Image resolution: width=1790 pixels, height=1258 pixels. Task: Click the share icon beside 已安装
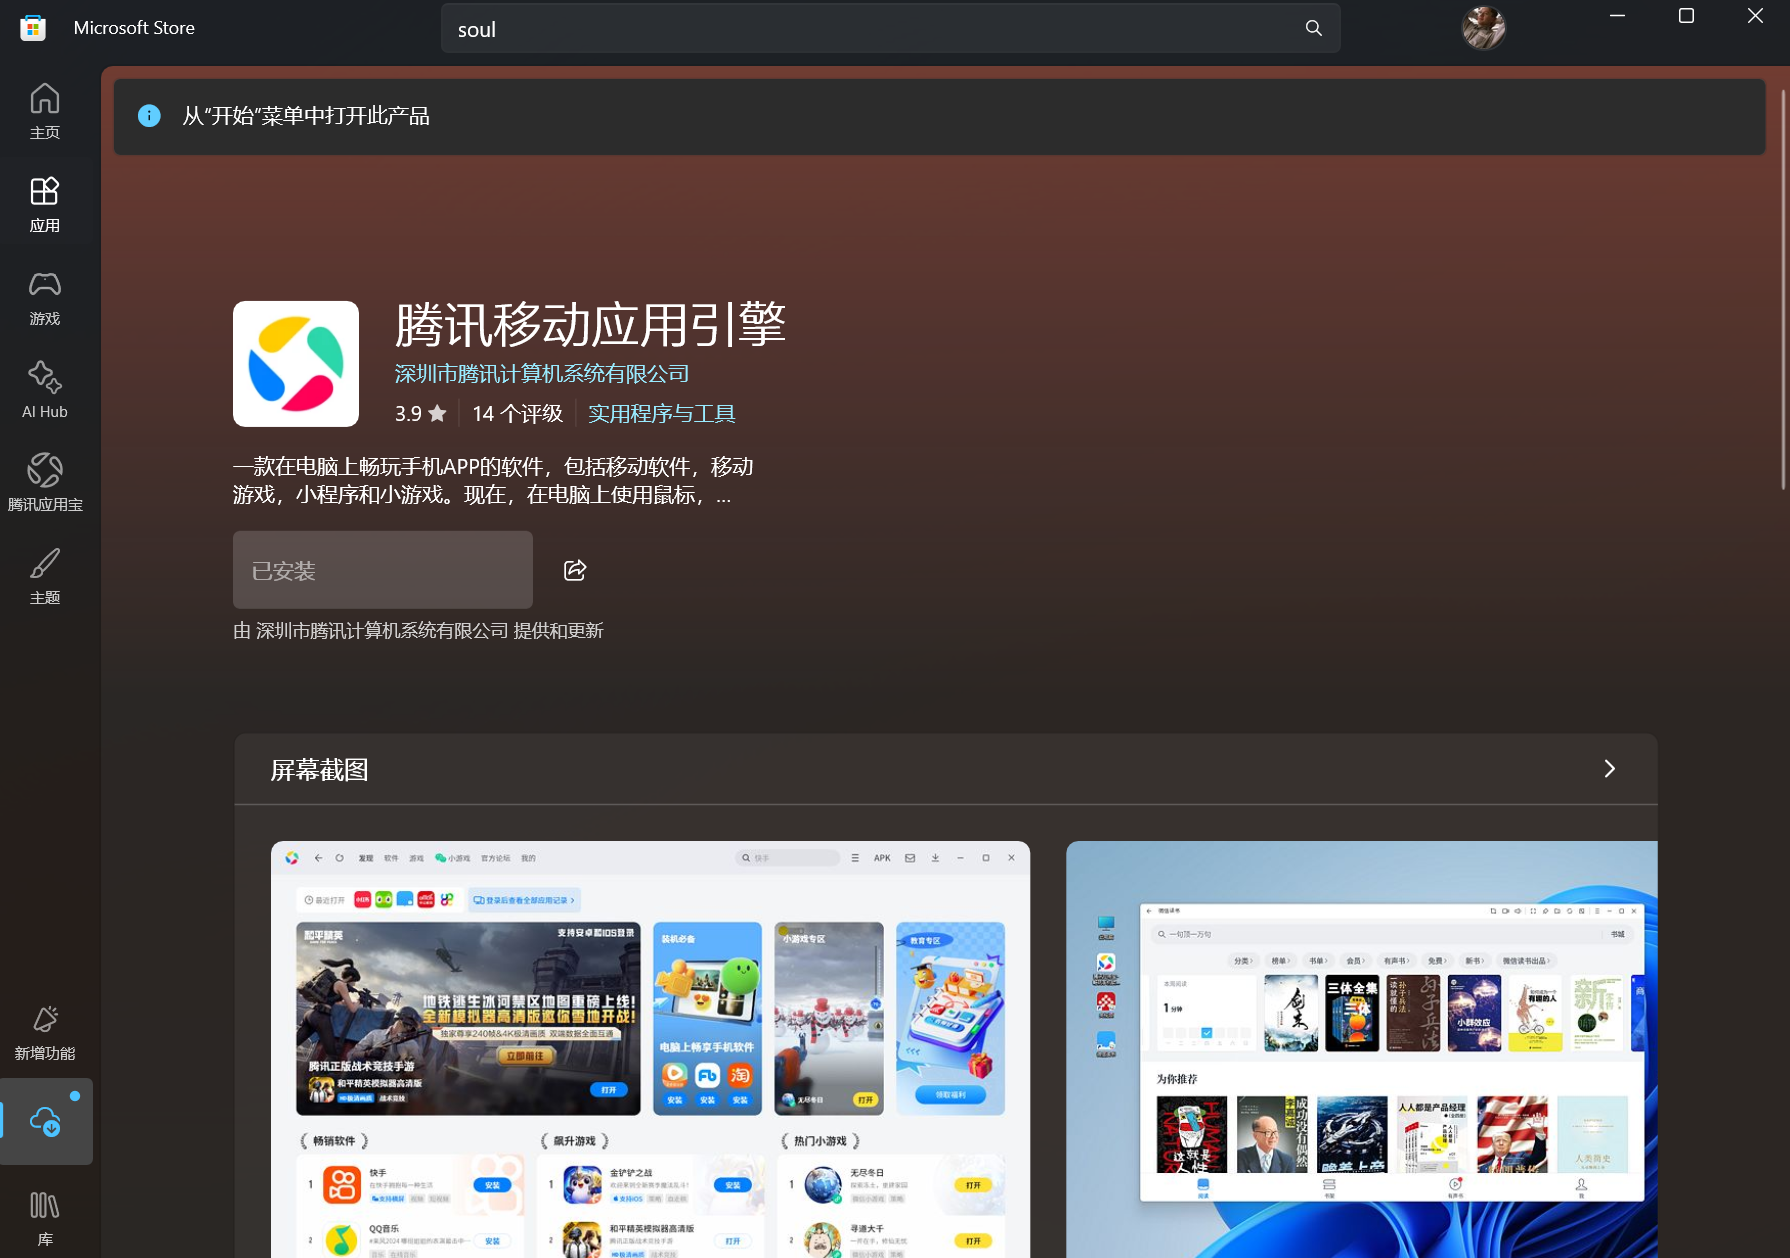point(574,569)
